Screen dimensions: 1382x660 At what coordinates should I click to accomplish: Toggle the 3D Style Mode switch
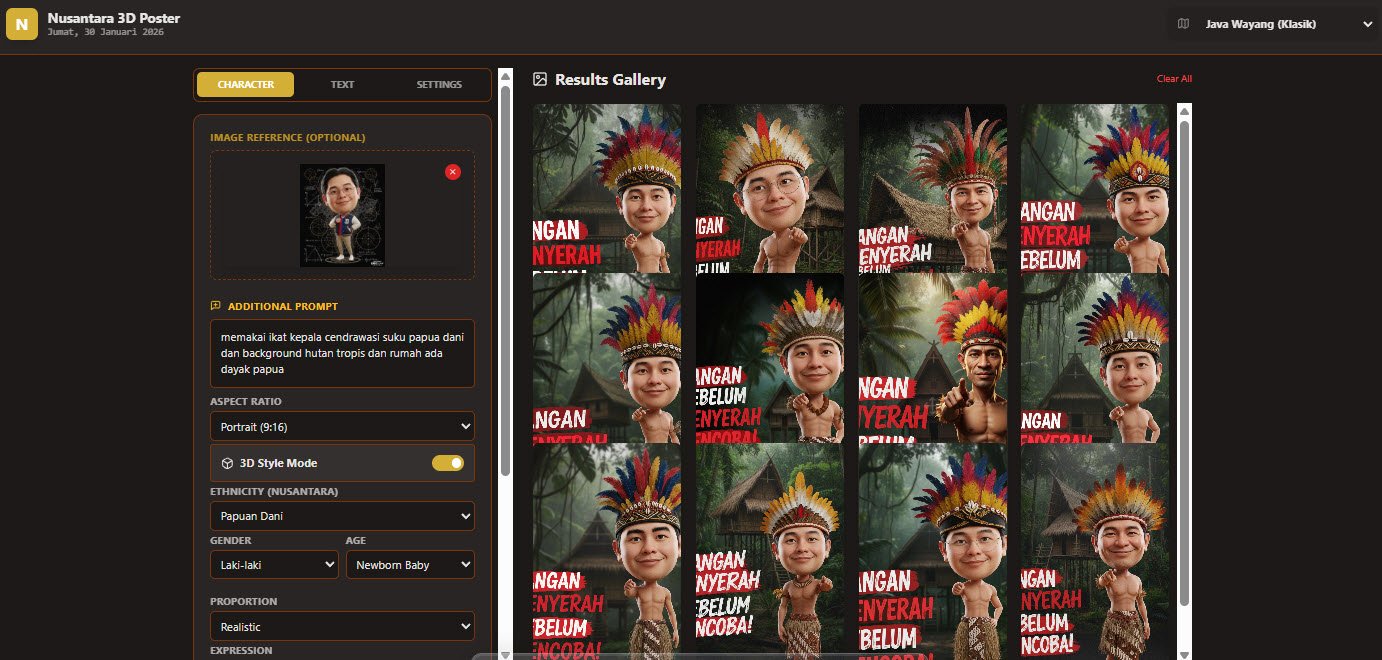click(448, 463)
